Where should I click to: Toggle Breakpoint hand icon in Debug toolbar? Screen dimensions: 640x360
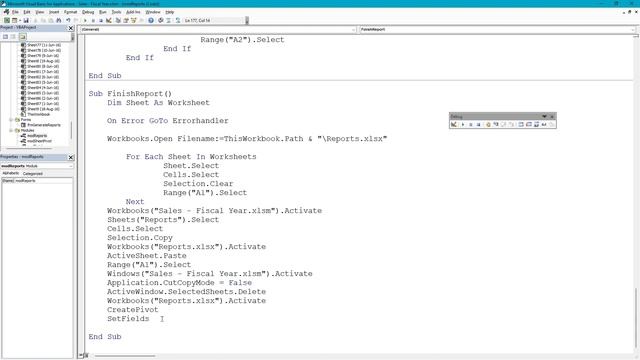[x=488, y=124]
